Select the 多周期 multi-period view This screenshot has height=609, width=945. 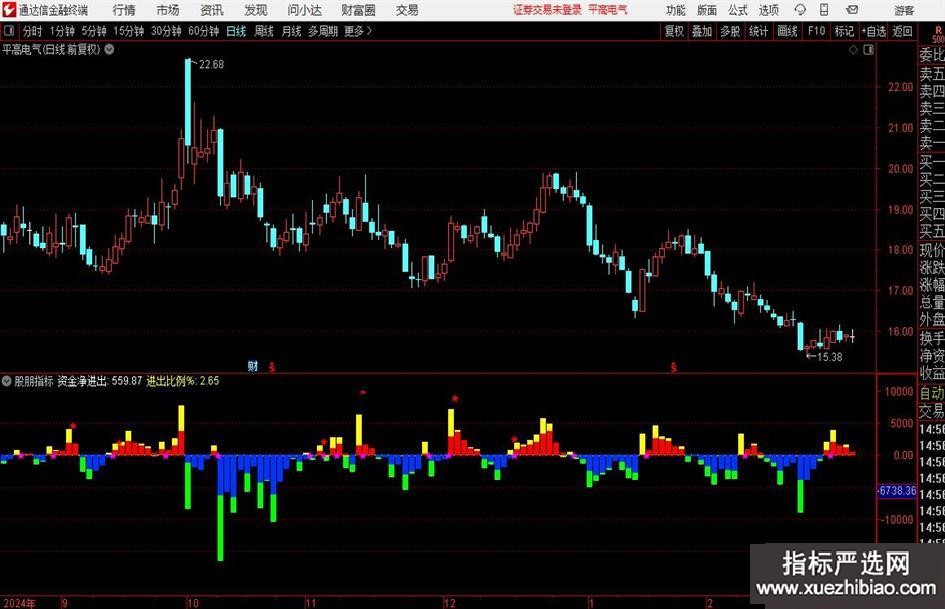(x=323, y=31)
